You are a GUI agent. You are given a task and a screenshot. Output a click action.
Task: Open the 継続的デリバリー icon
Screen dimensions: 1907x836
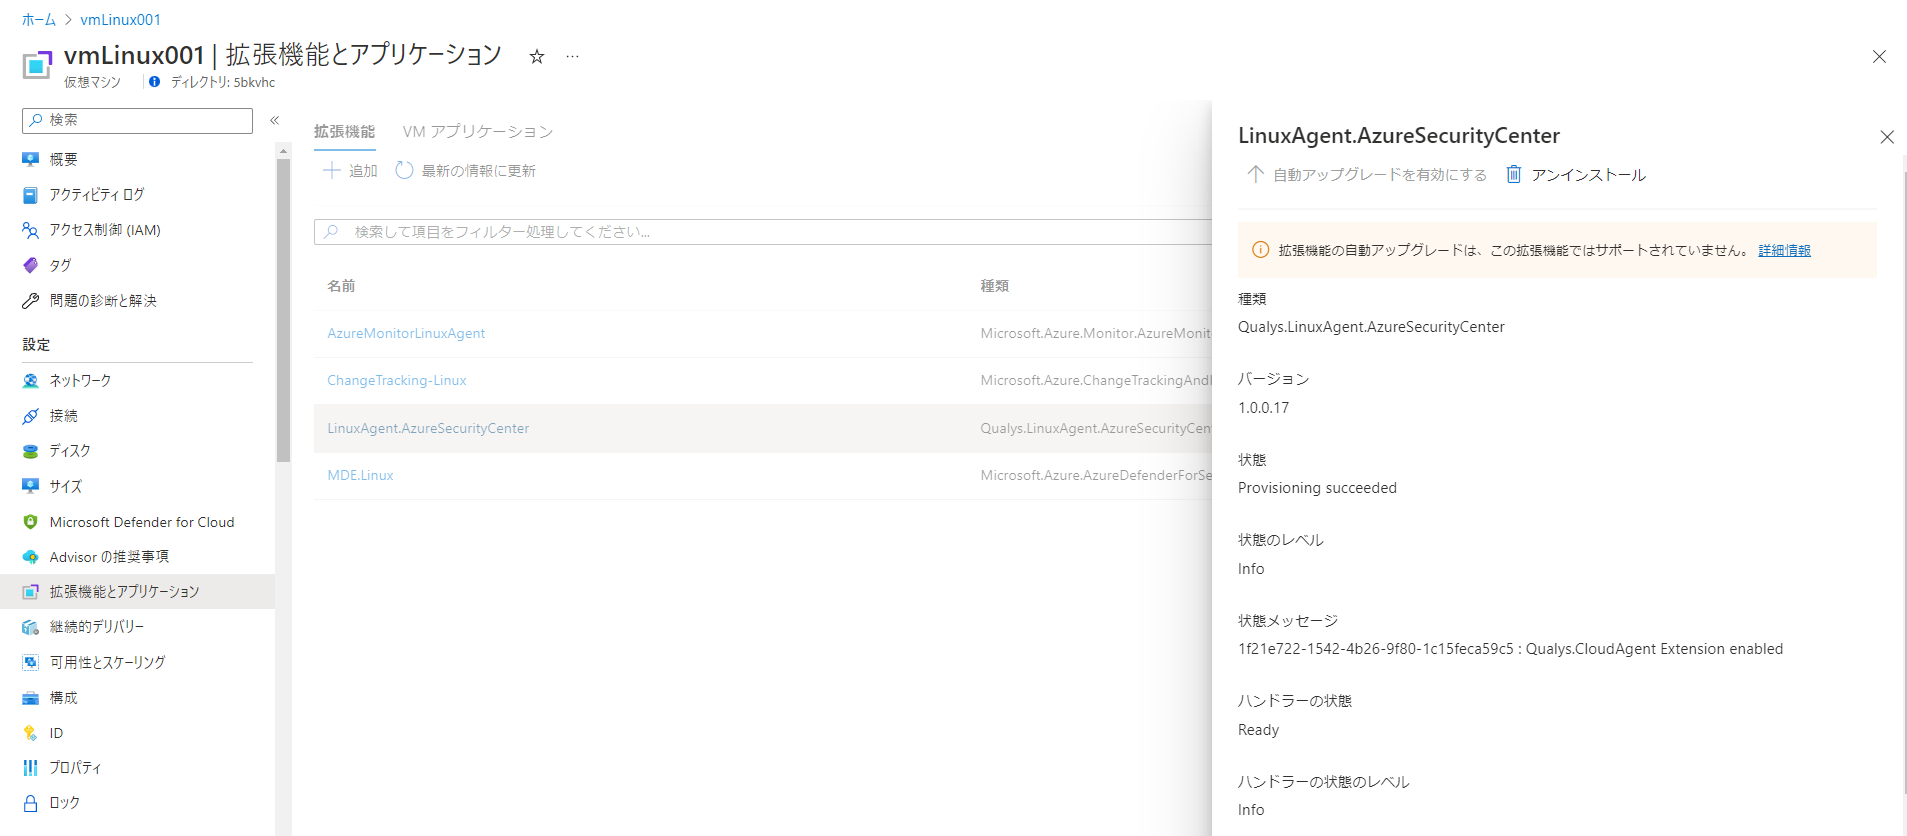[x=31, y=627]
